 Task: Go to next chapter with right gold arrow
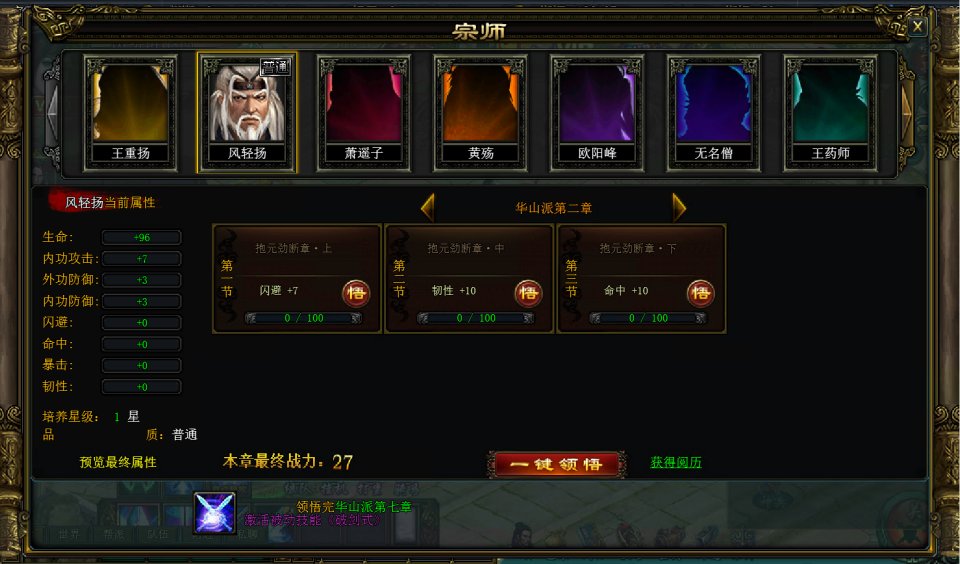[679, 208]
